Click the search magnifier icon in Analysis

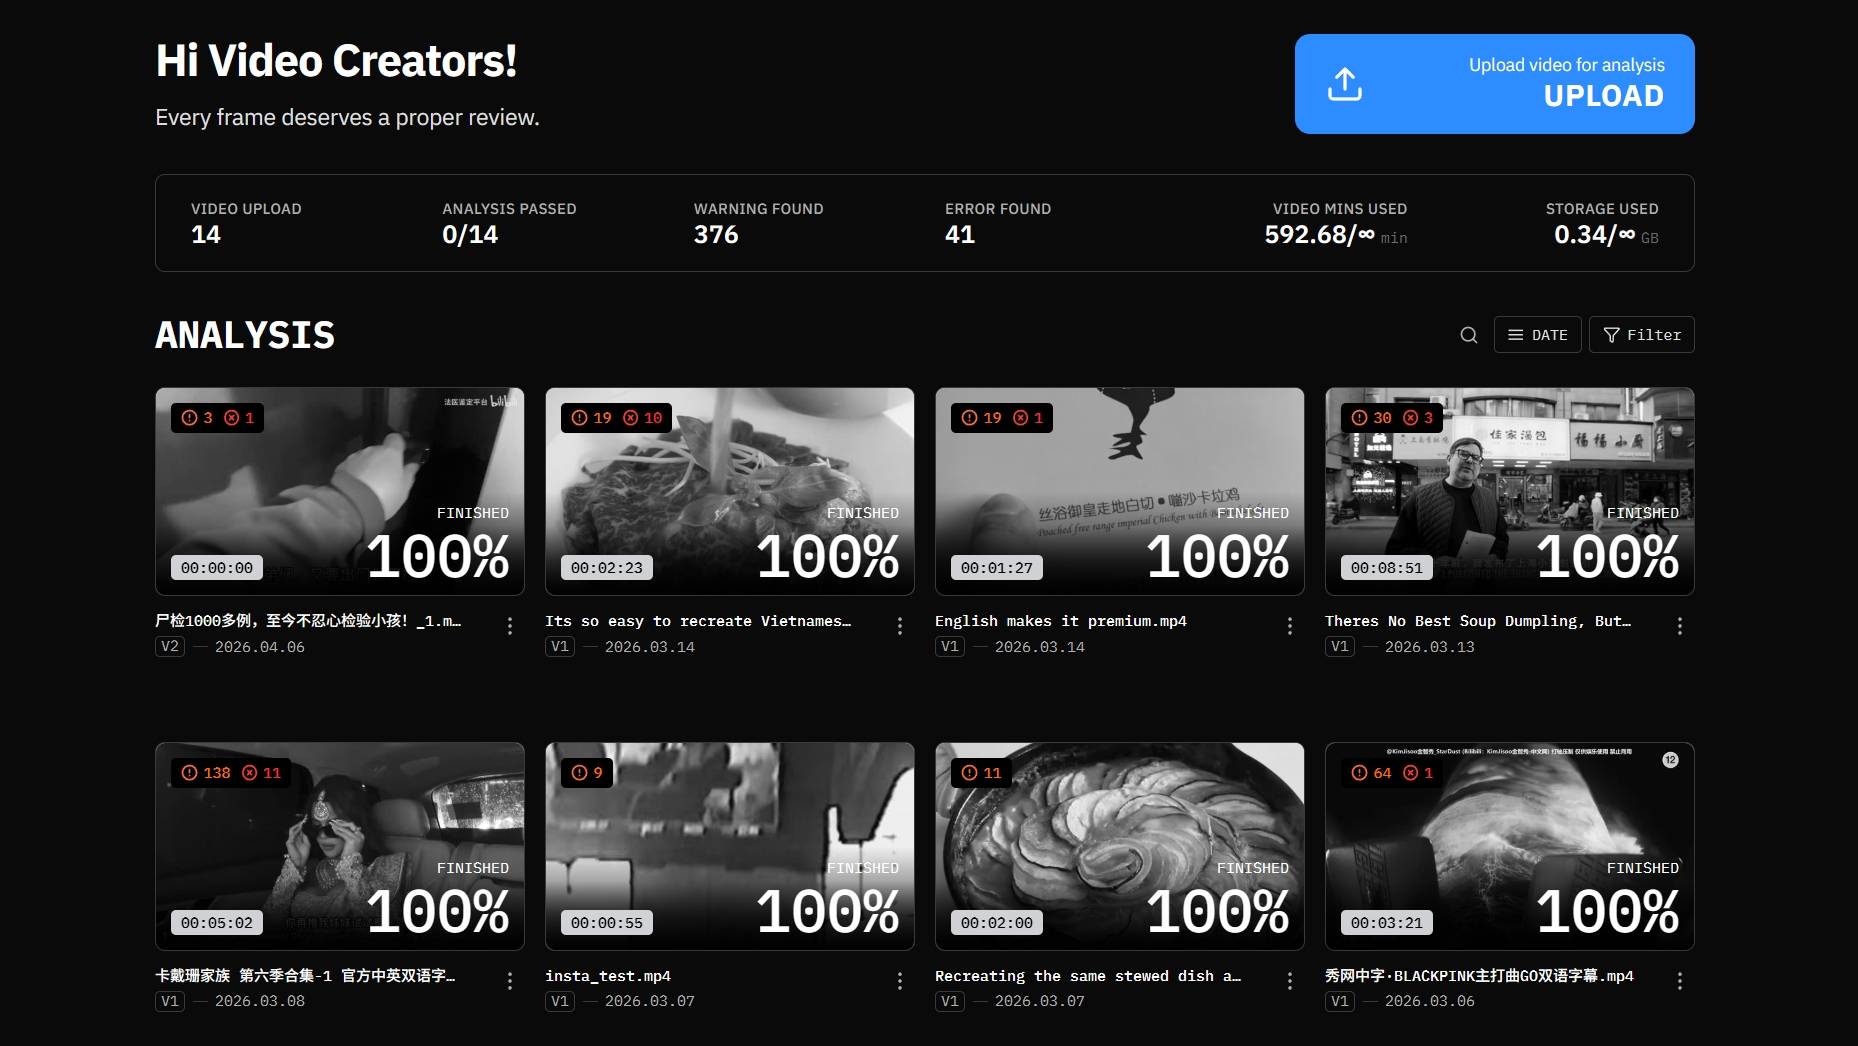click(1468, 335)
